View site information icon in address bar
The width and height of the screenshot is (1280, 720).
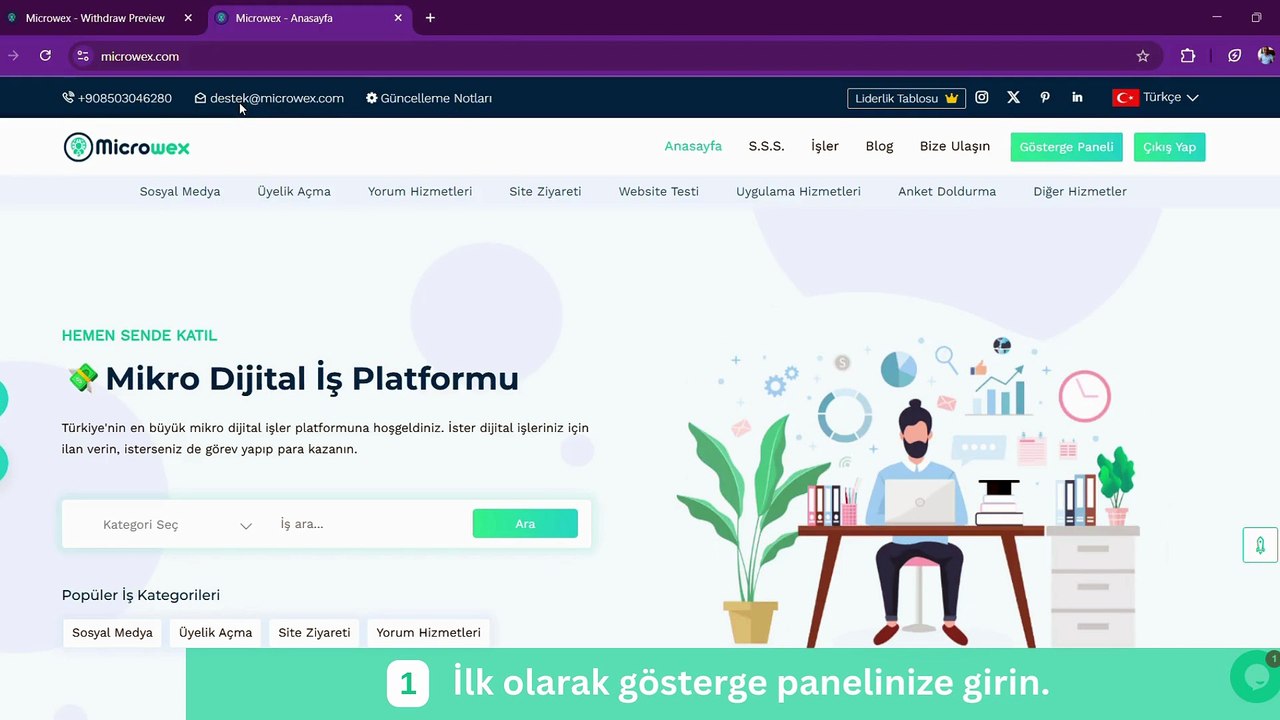click(x=83, y=56)
